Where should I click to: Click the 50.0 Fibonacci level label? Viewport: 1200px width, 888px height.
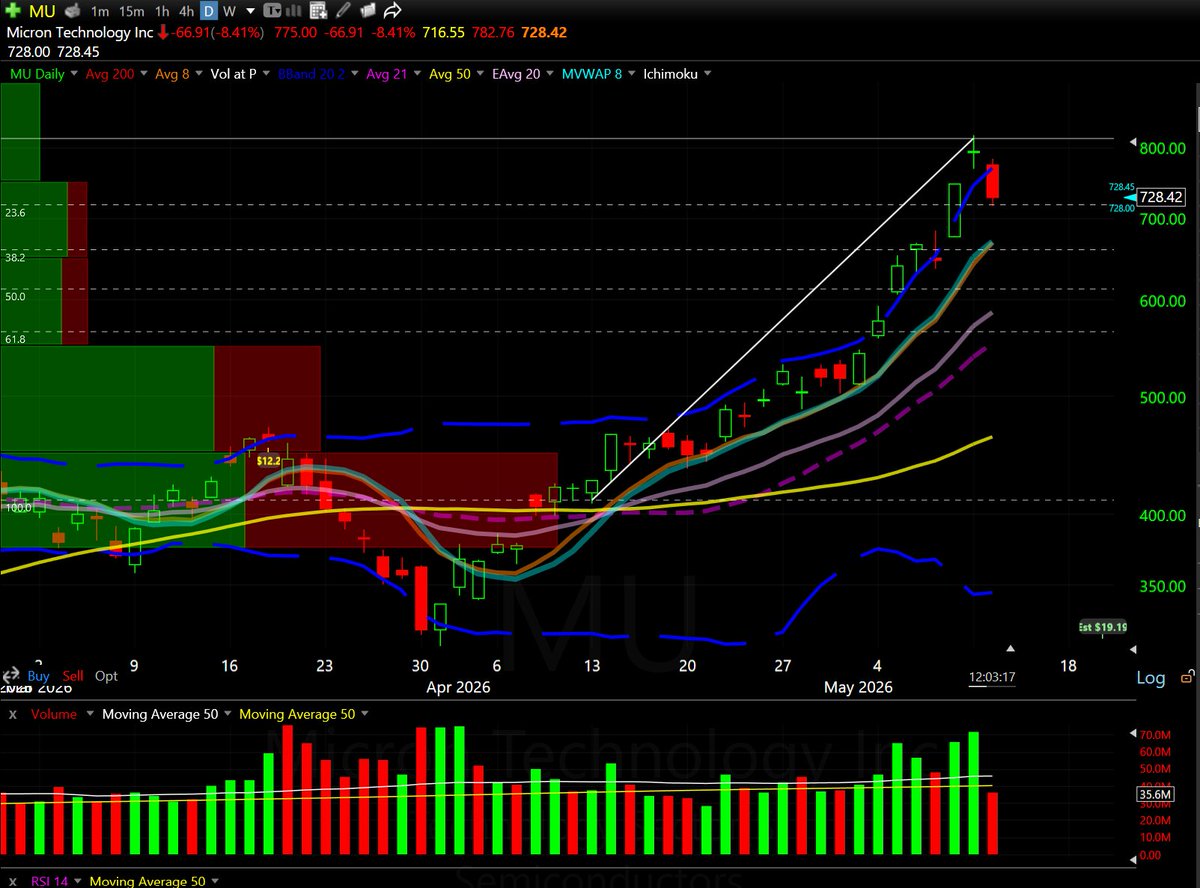click(x=15, y=296)
